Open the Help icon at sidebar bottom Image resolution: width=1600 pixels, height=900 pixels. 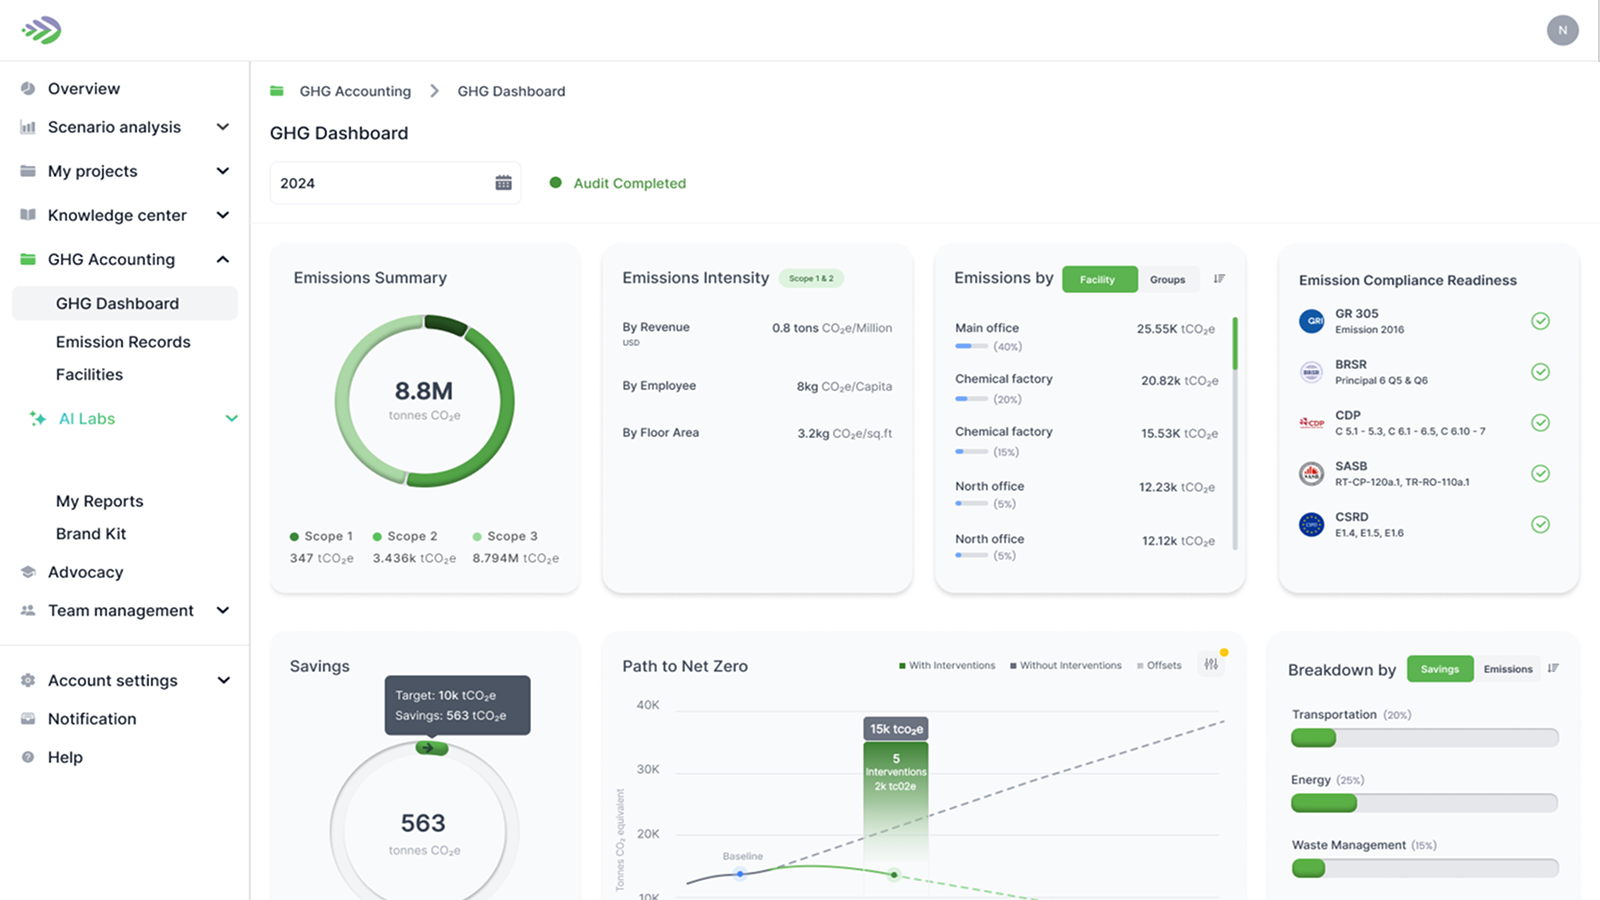[27, 757]
